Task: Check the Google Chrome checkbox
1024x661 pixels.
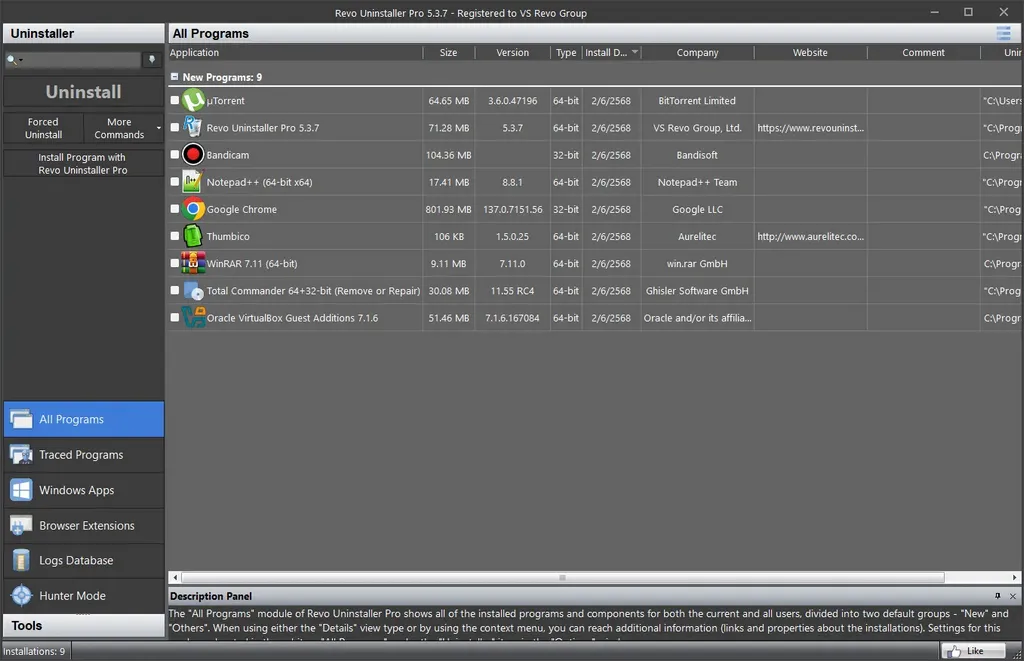Action: pyautogui.click(x=174, y=209)
